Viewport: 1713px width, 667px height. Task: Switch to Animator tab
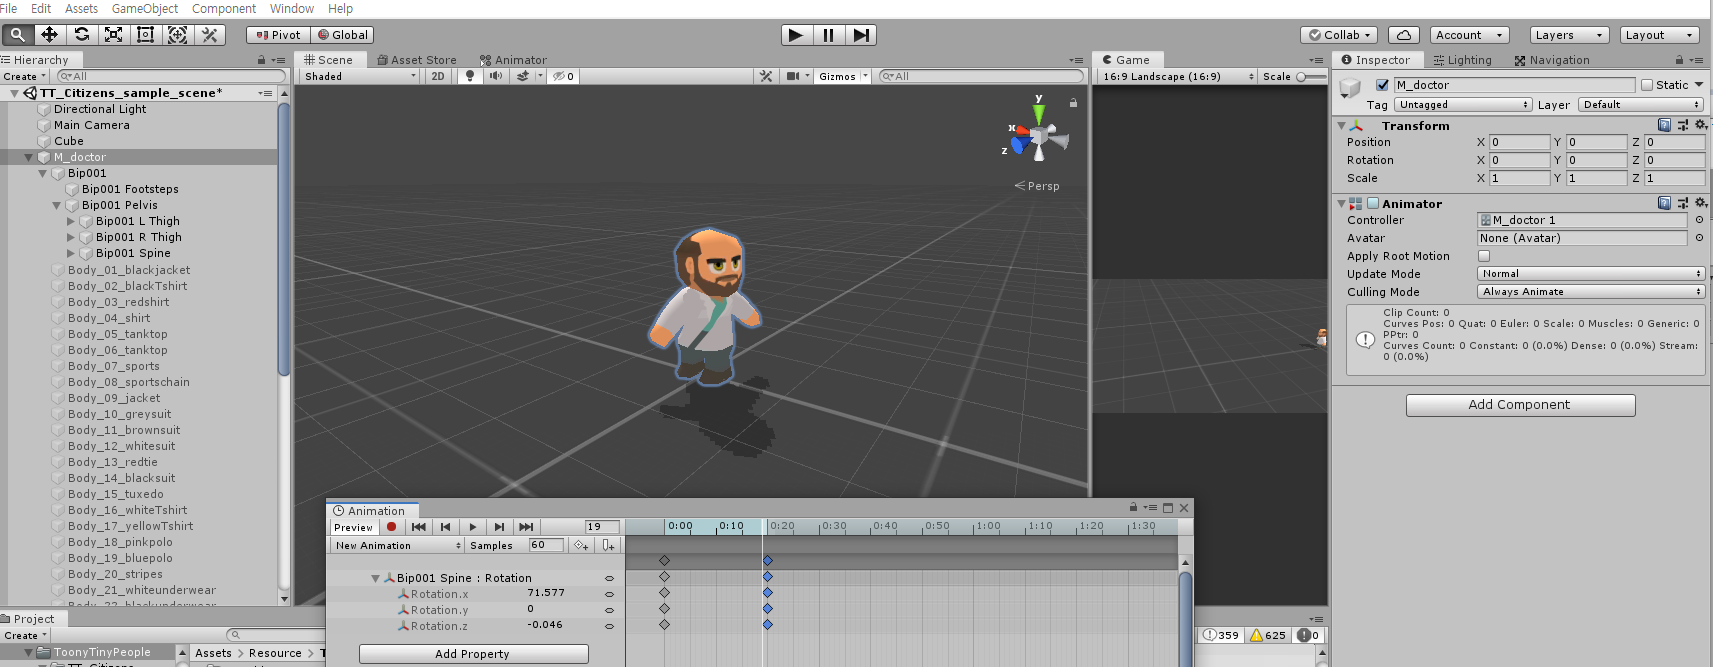(x=513, y=60)
